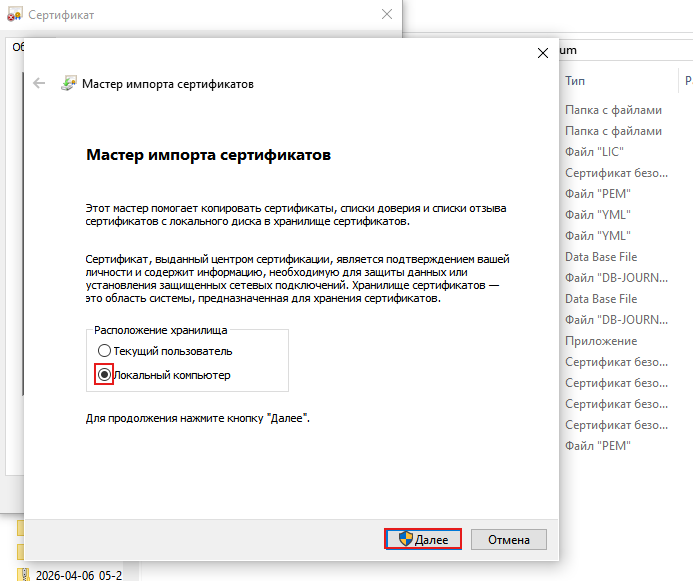
Task: Select first "Папка с файлами" row in Explorer
Action: tap(613, 110)
